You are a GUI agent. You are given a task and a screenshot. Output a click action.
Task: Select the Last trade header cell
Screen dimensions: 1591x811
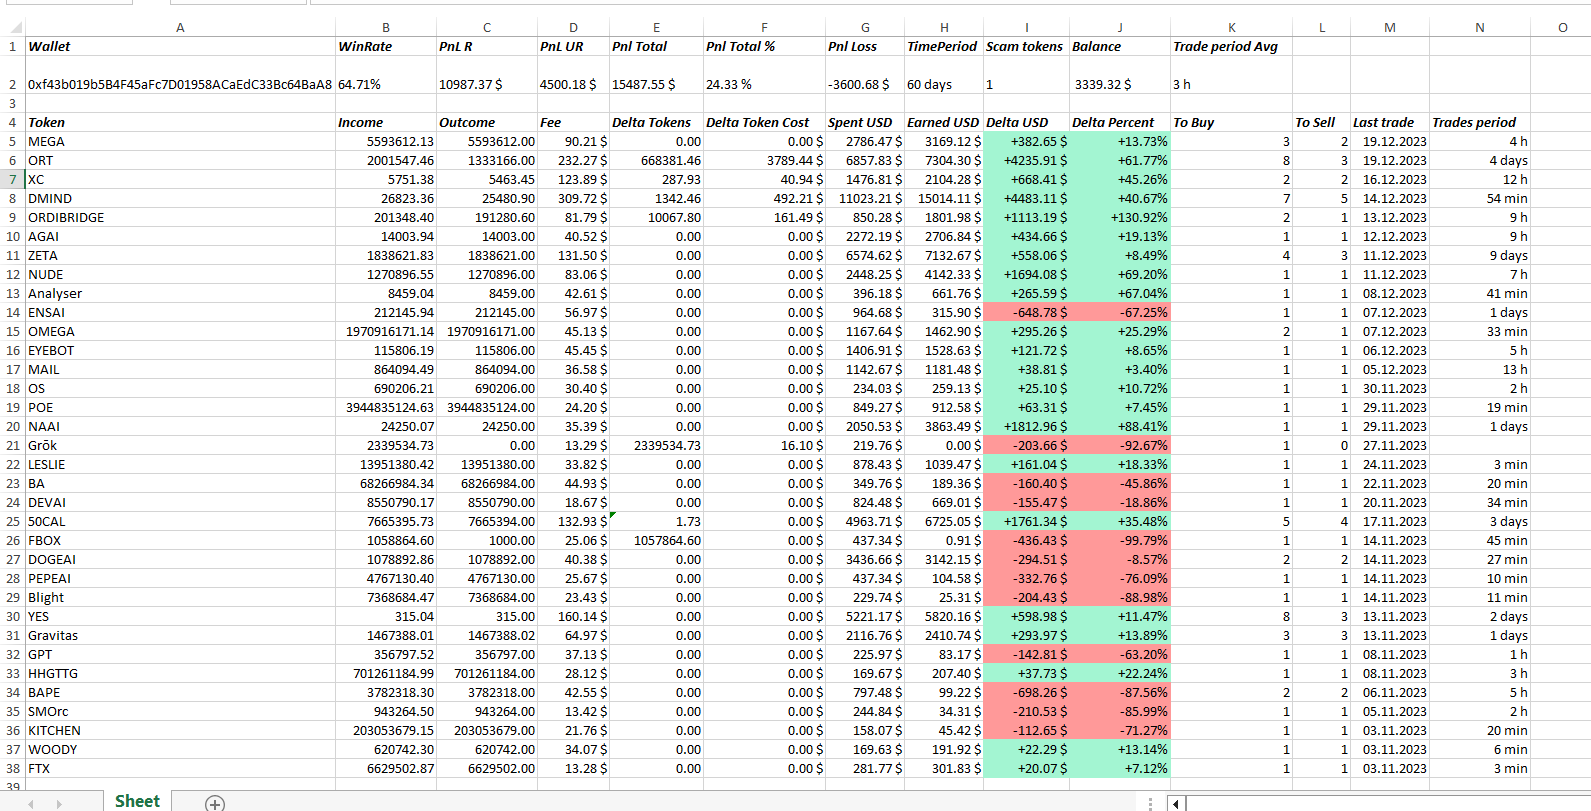coord(1390,123)
